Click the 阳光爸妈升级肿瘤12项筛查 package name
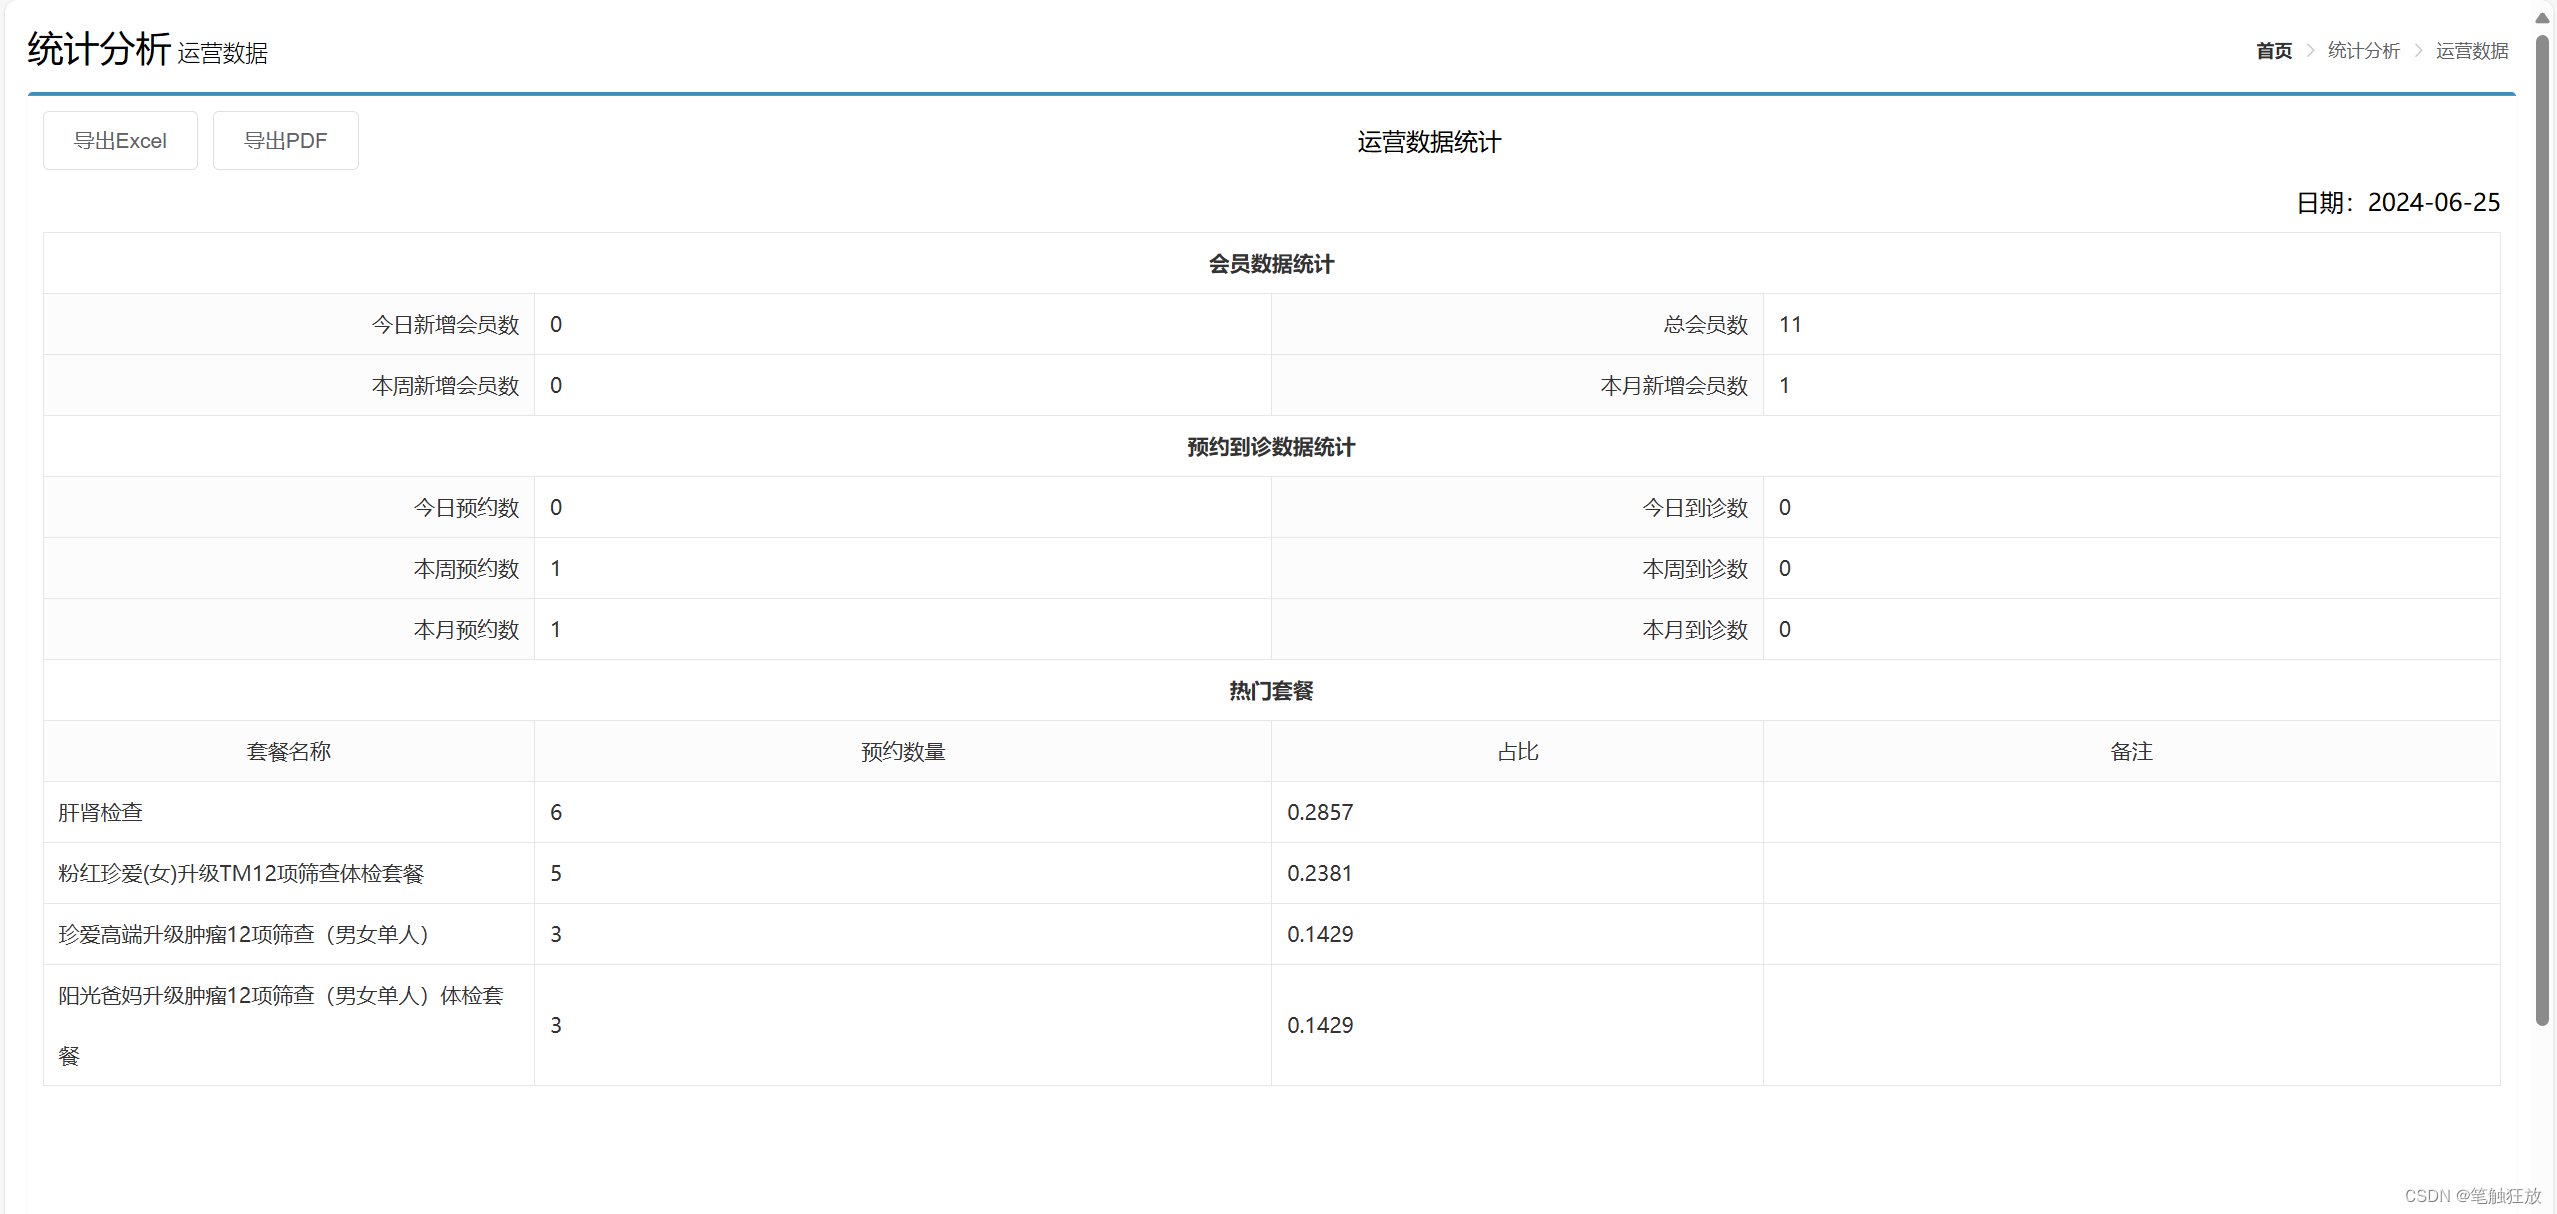The height and width of the screenshot is (1214, 2557). (280, 996)
